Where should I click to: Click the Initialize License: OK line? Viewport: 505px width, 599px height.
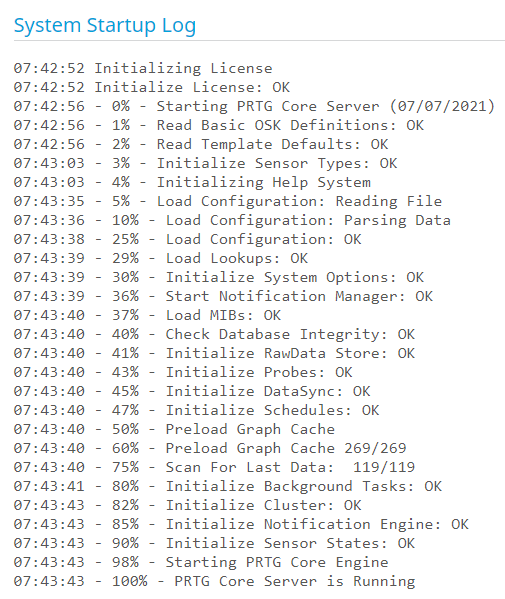tap(152, 87)
